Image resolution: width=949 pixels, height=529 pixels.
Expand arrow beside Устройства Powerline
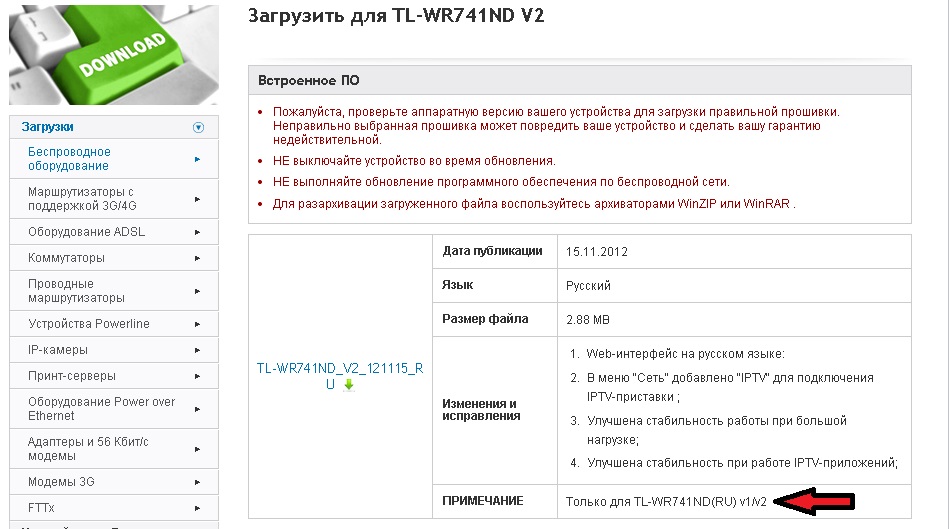pyautogui.click(x=197, y=324)
